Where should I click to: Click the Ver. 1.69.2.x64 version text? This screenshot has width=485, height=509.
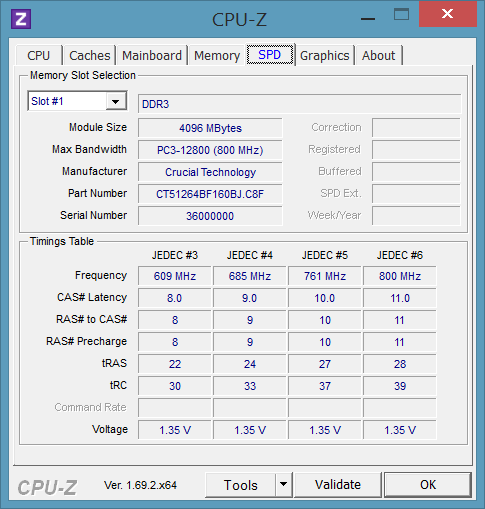140,485
